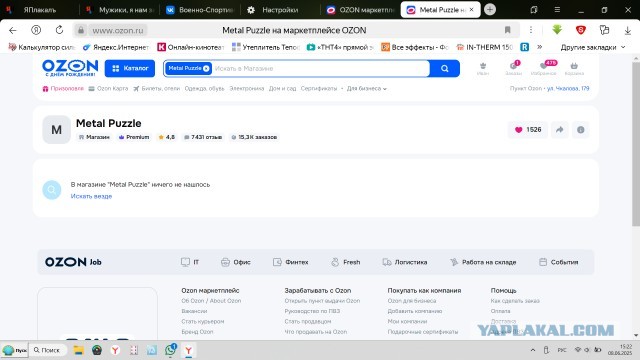
Task: Open Калькулятор bookmark
Action: [x=42, y=47]
